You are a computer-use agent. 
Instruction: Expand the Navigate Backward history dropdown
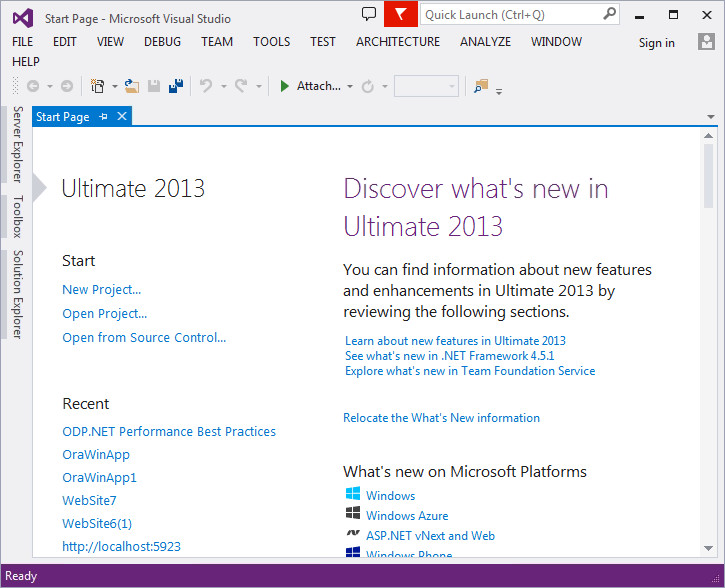[50, 86]
